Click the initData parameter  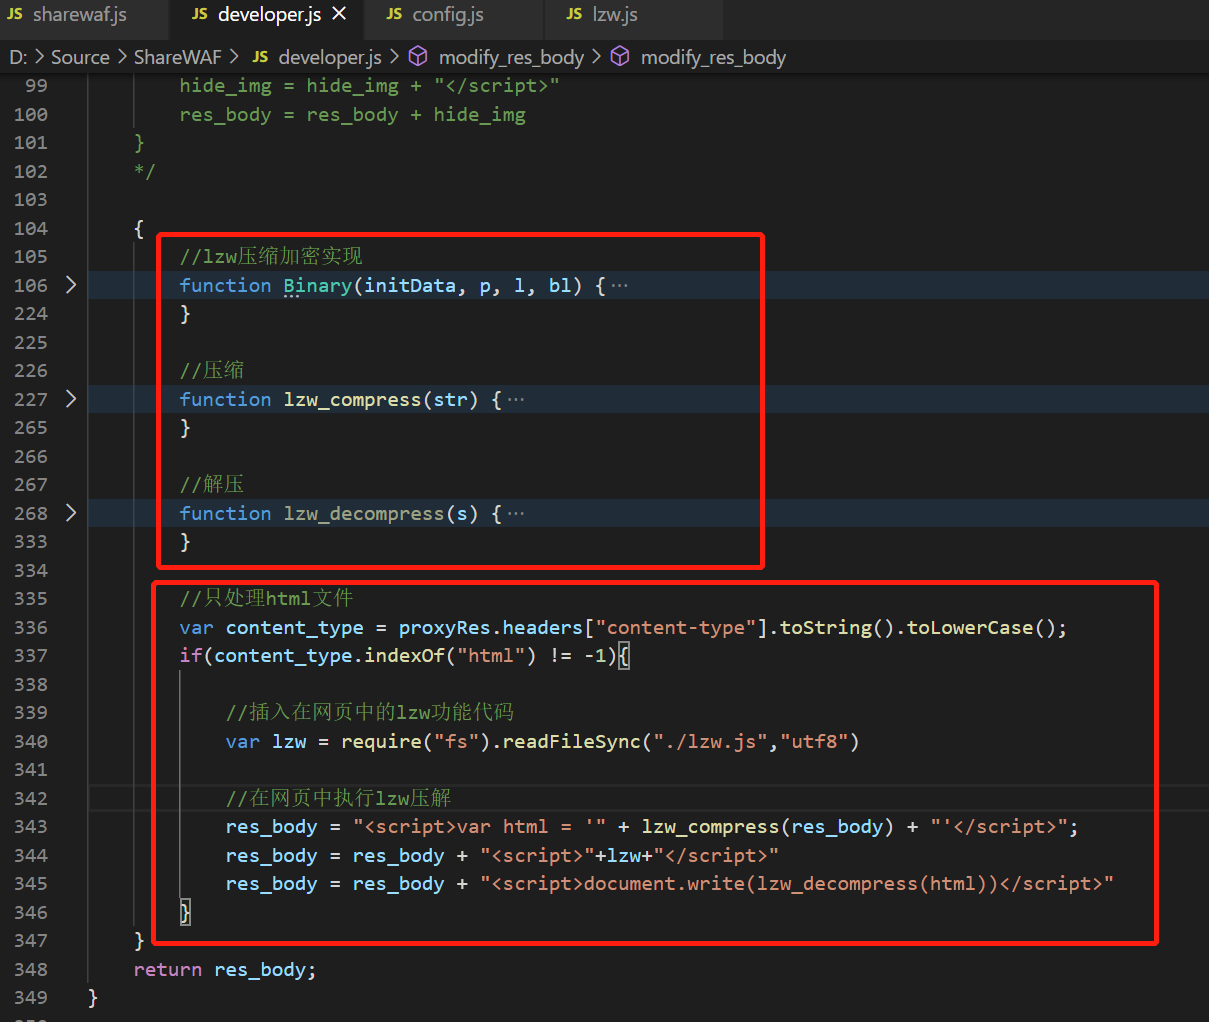point(410,285)
